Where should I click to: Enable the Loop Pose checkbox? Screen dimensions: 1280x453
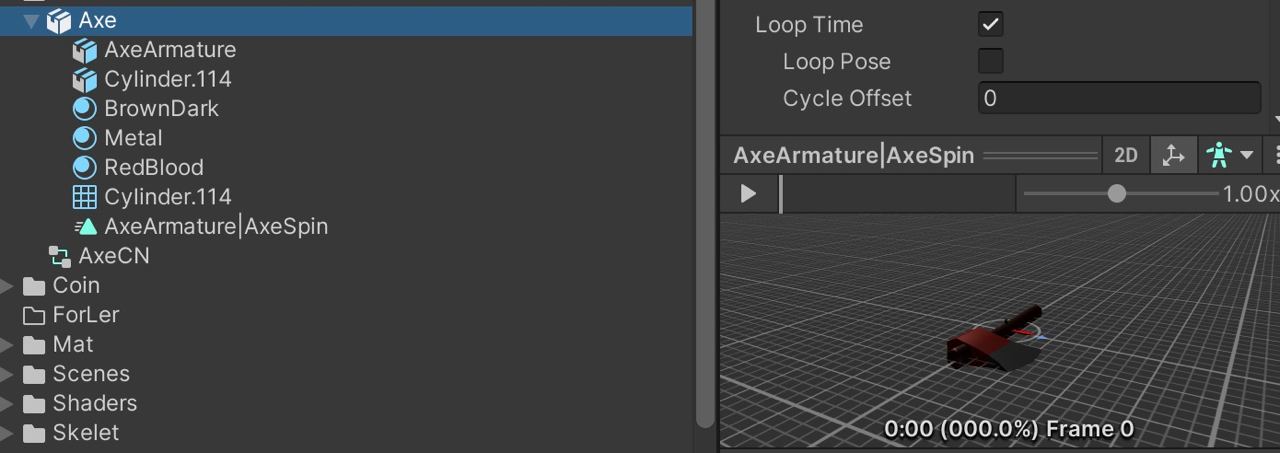[x=990, y=61]
